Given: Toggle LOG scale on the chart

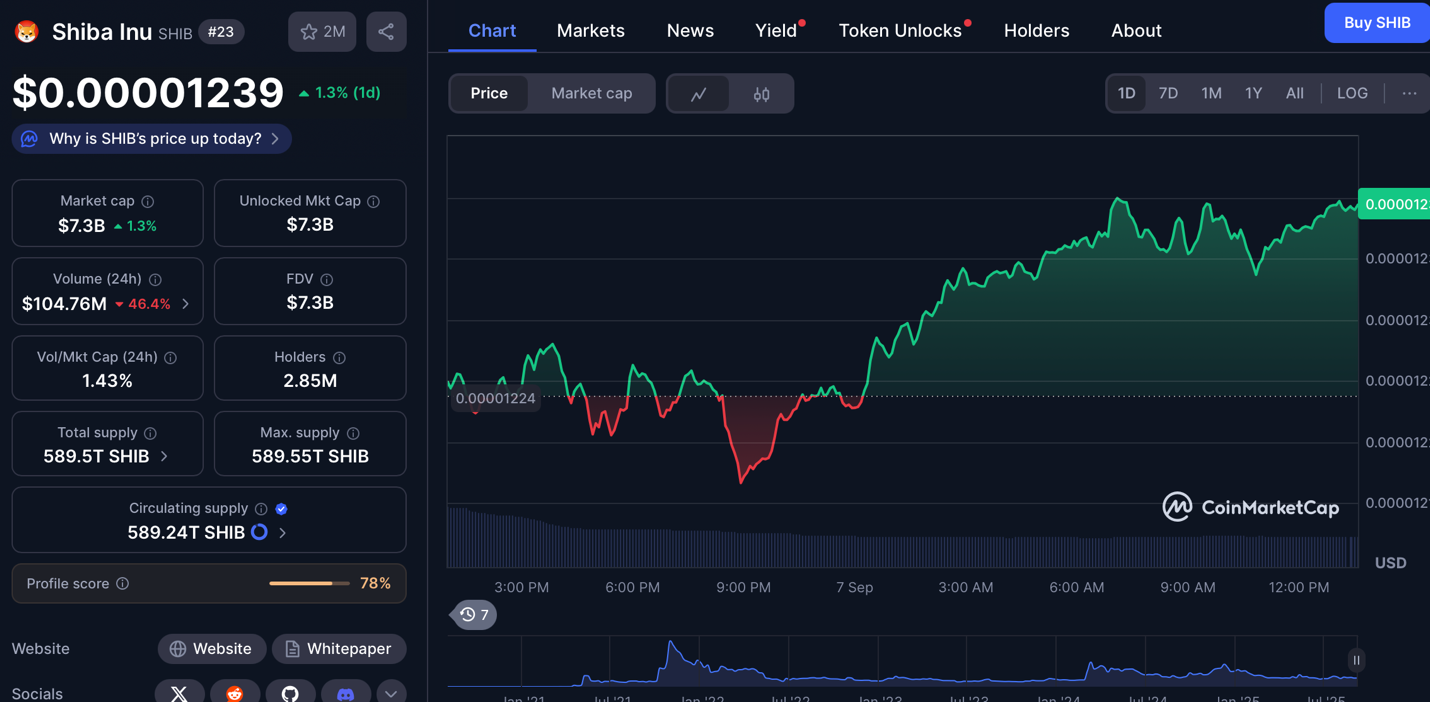Looking at the screenshot, I should 1352,93.
